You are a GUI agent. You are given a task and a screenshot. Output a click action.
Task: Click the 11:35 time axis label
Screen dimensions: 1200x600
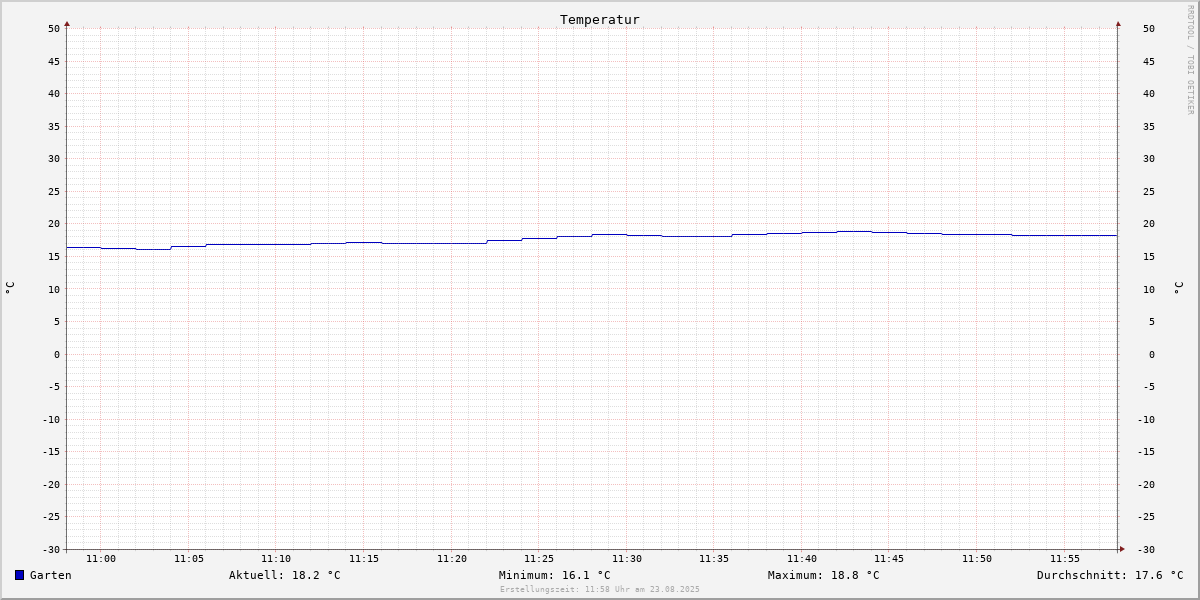pos(714,559)
